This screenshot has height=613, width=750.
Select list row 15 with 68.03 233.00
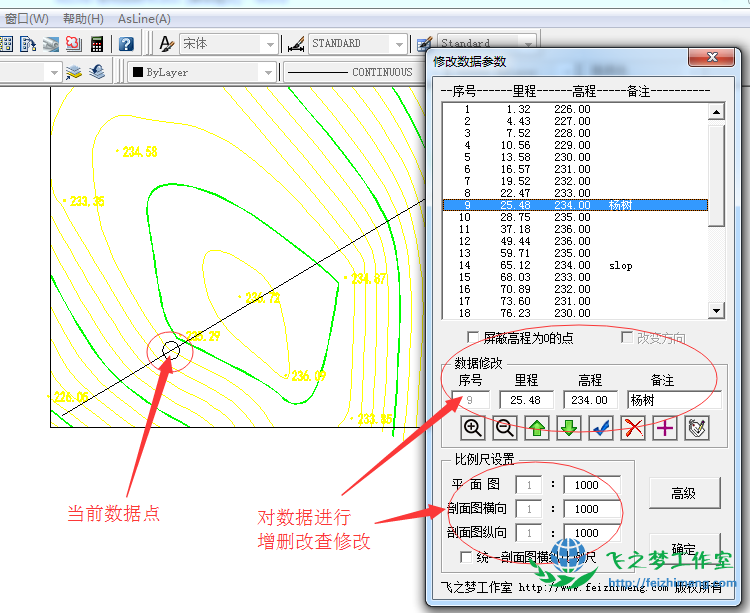pos(575,277)
